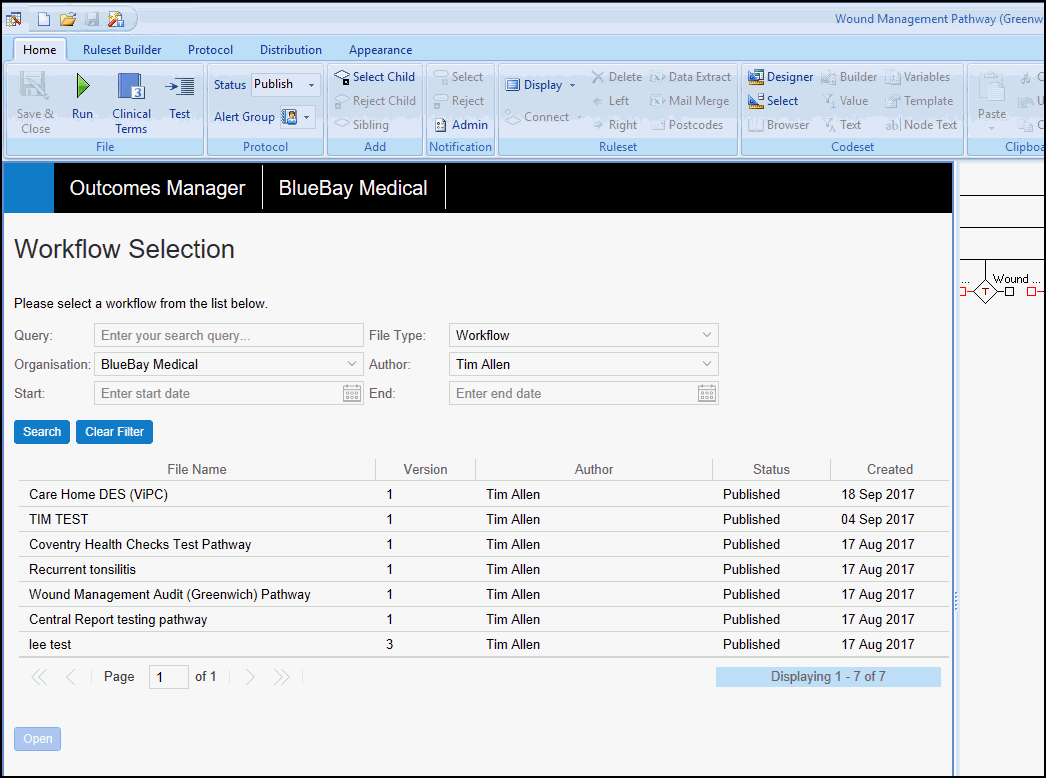Open the Start date calendar picker

pos(352,394)
